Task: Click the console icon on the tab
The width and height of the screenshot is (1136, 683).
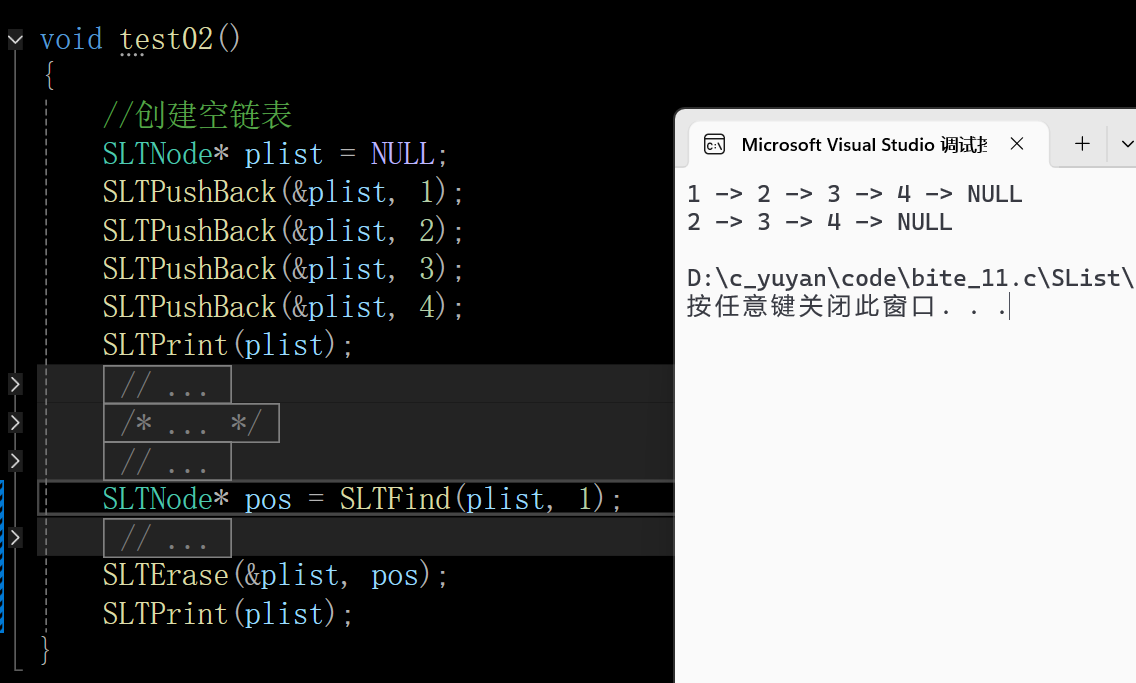Action: coord(714,145)
